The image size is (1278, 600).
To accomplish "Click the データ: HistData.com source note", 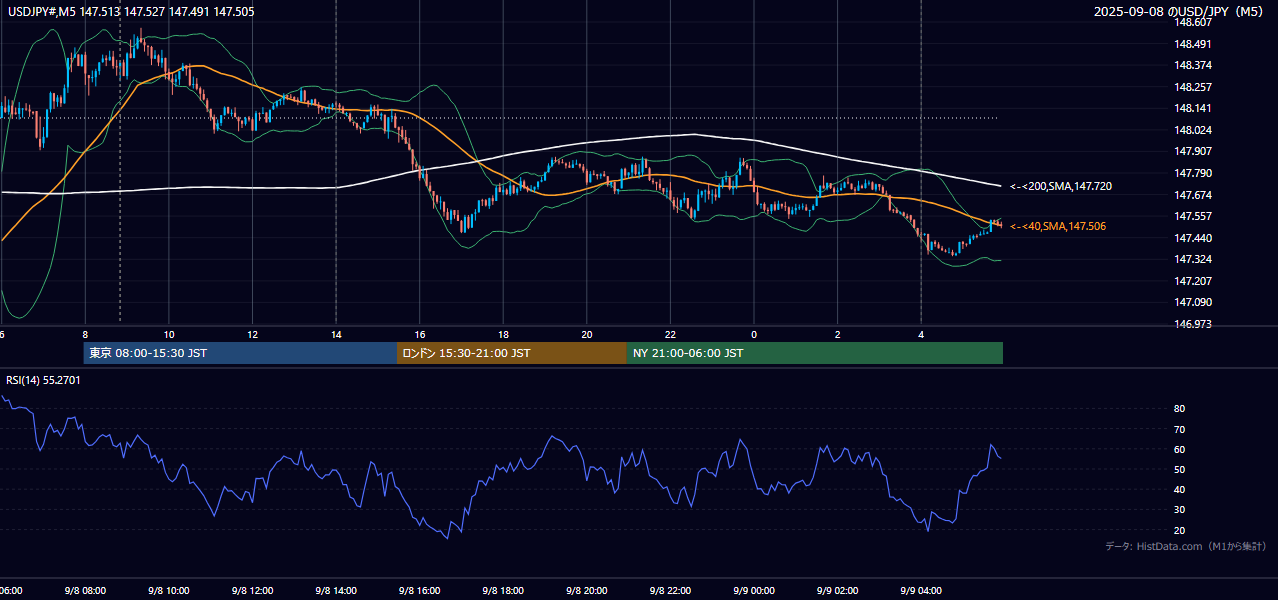I will [1186, 547].
